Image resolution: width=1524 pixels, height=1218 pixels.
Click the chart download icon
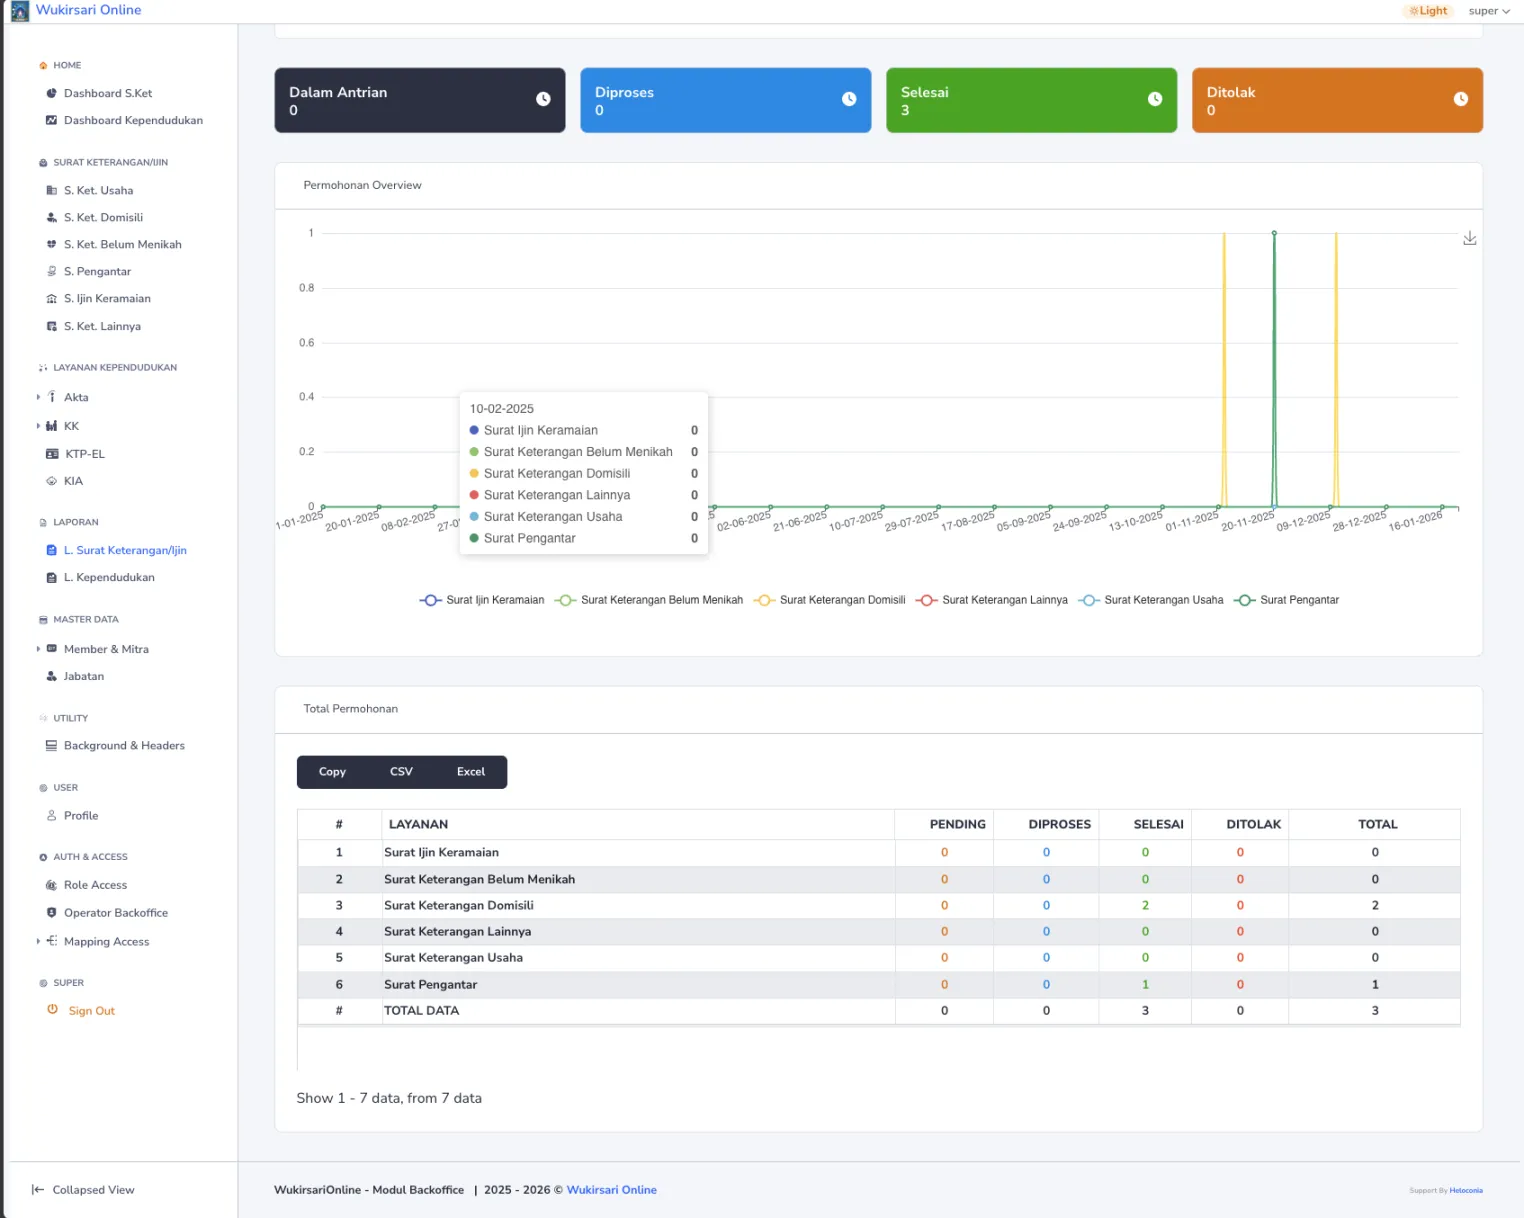tap(1469, 239)
